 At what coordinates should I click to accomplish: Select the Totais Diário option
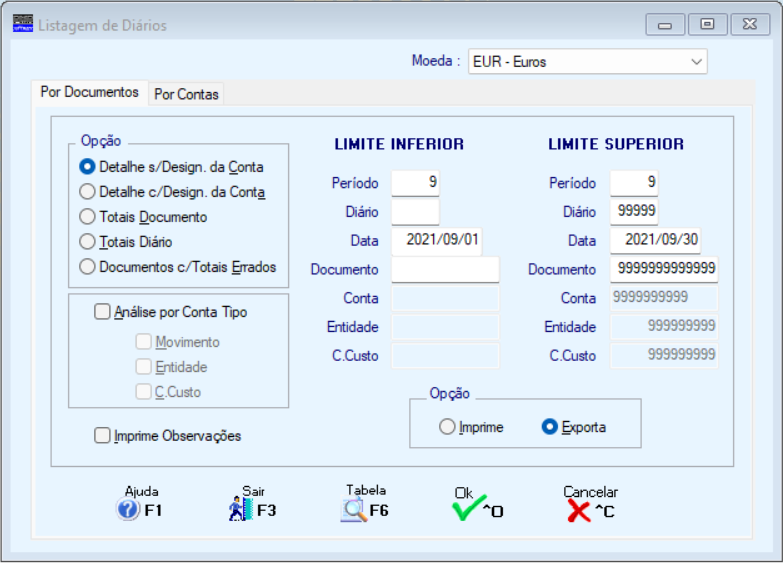click(x=88, y=242)
